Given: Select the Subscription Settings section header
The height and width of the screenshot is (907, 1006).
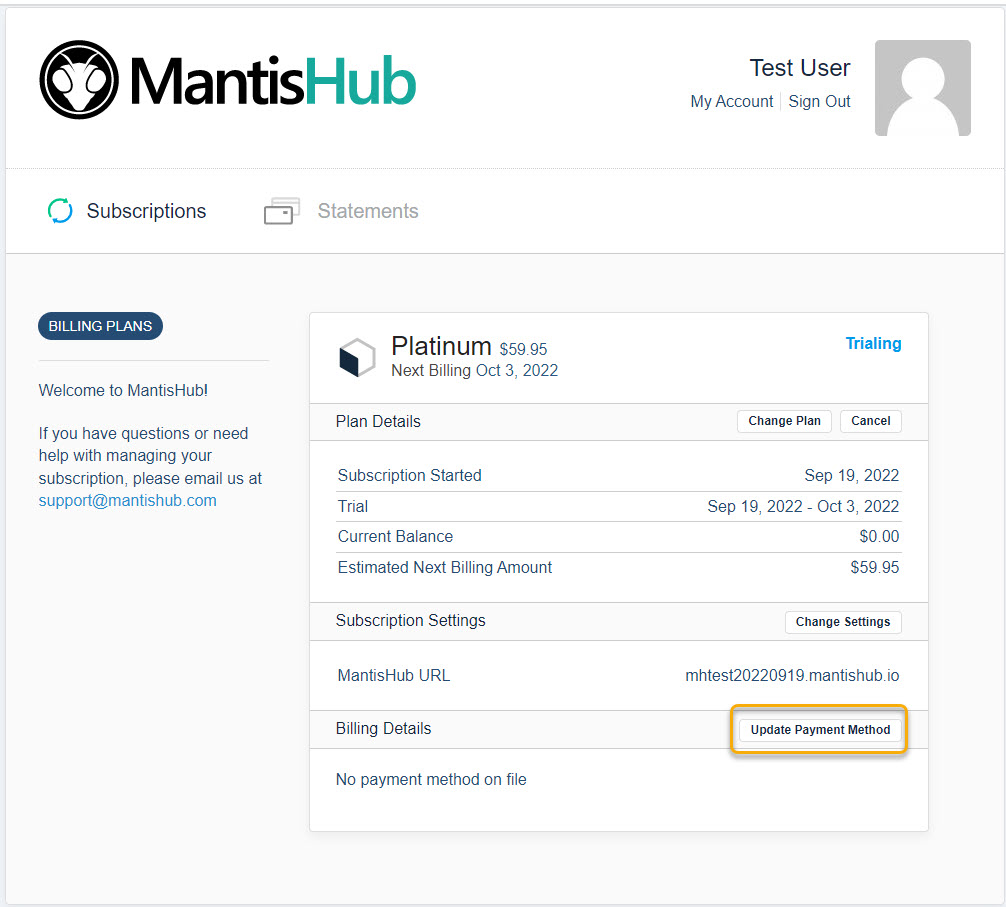Looking at the screenshot, I should 411,620.
